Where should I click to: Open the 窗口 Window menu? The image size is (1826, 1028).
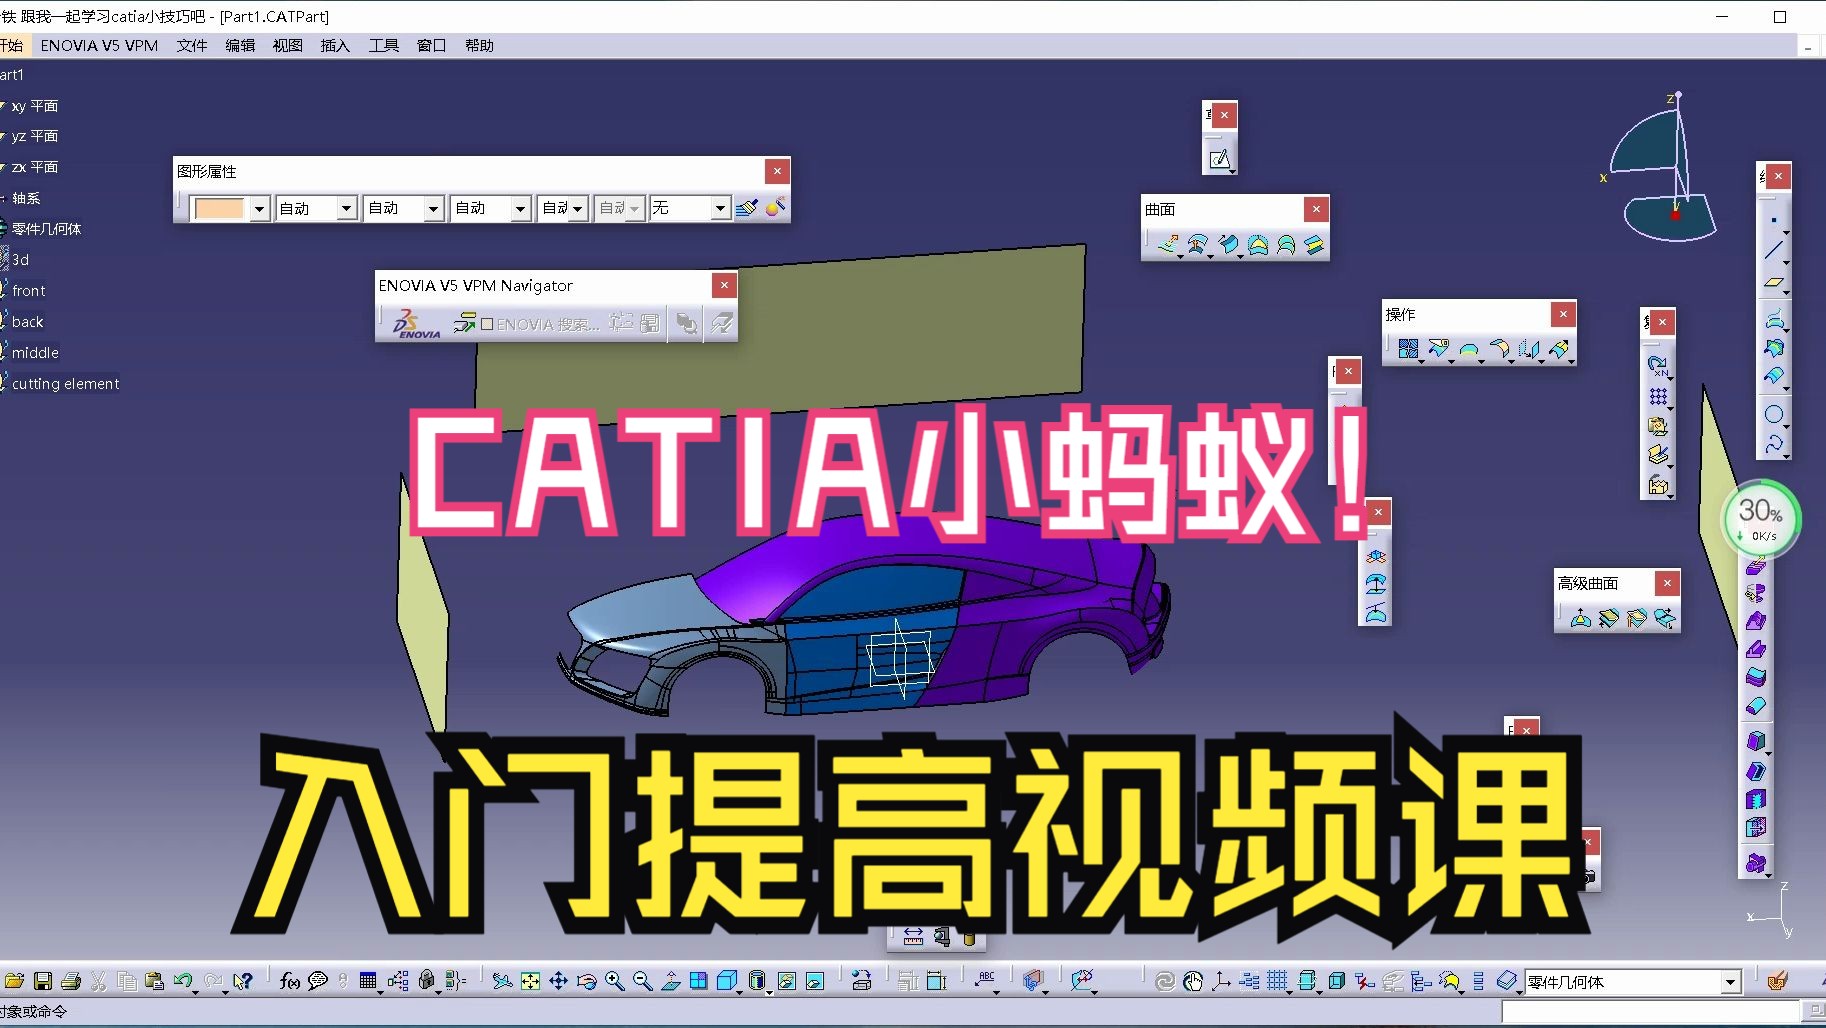[x=432, y=45]
